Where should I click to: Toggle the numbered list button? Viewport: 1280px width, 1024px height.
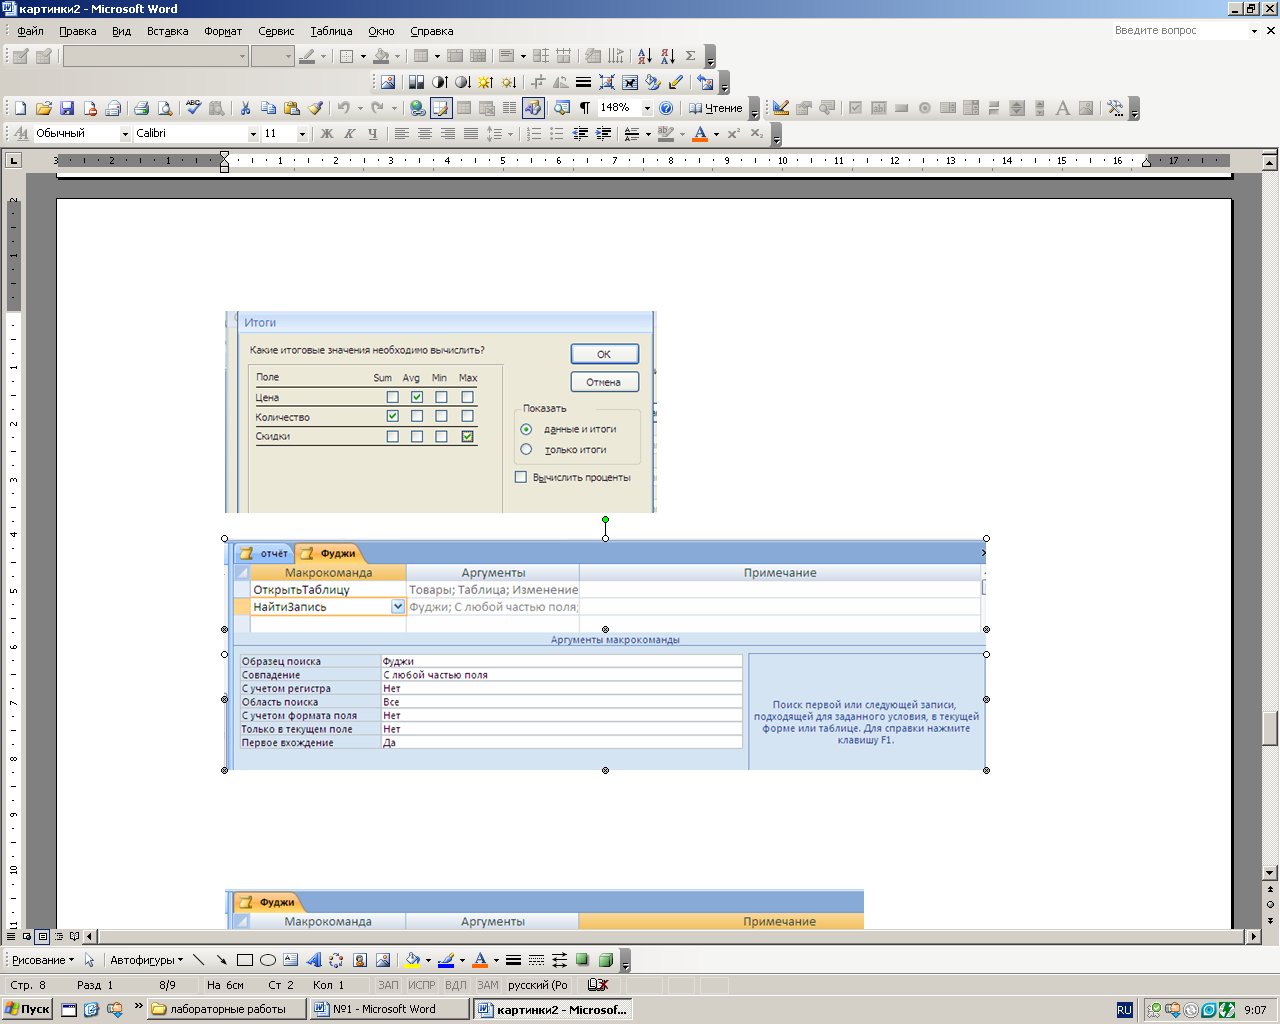pyautogui.click(x=534, y=133)
